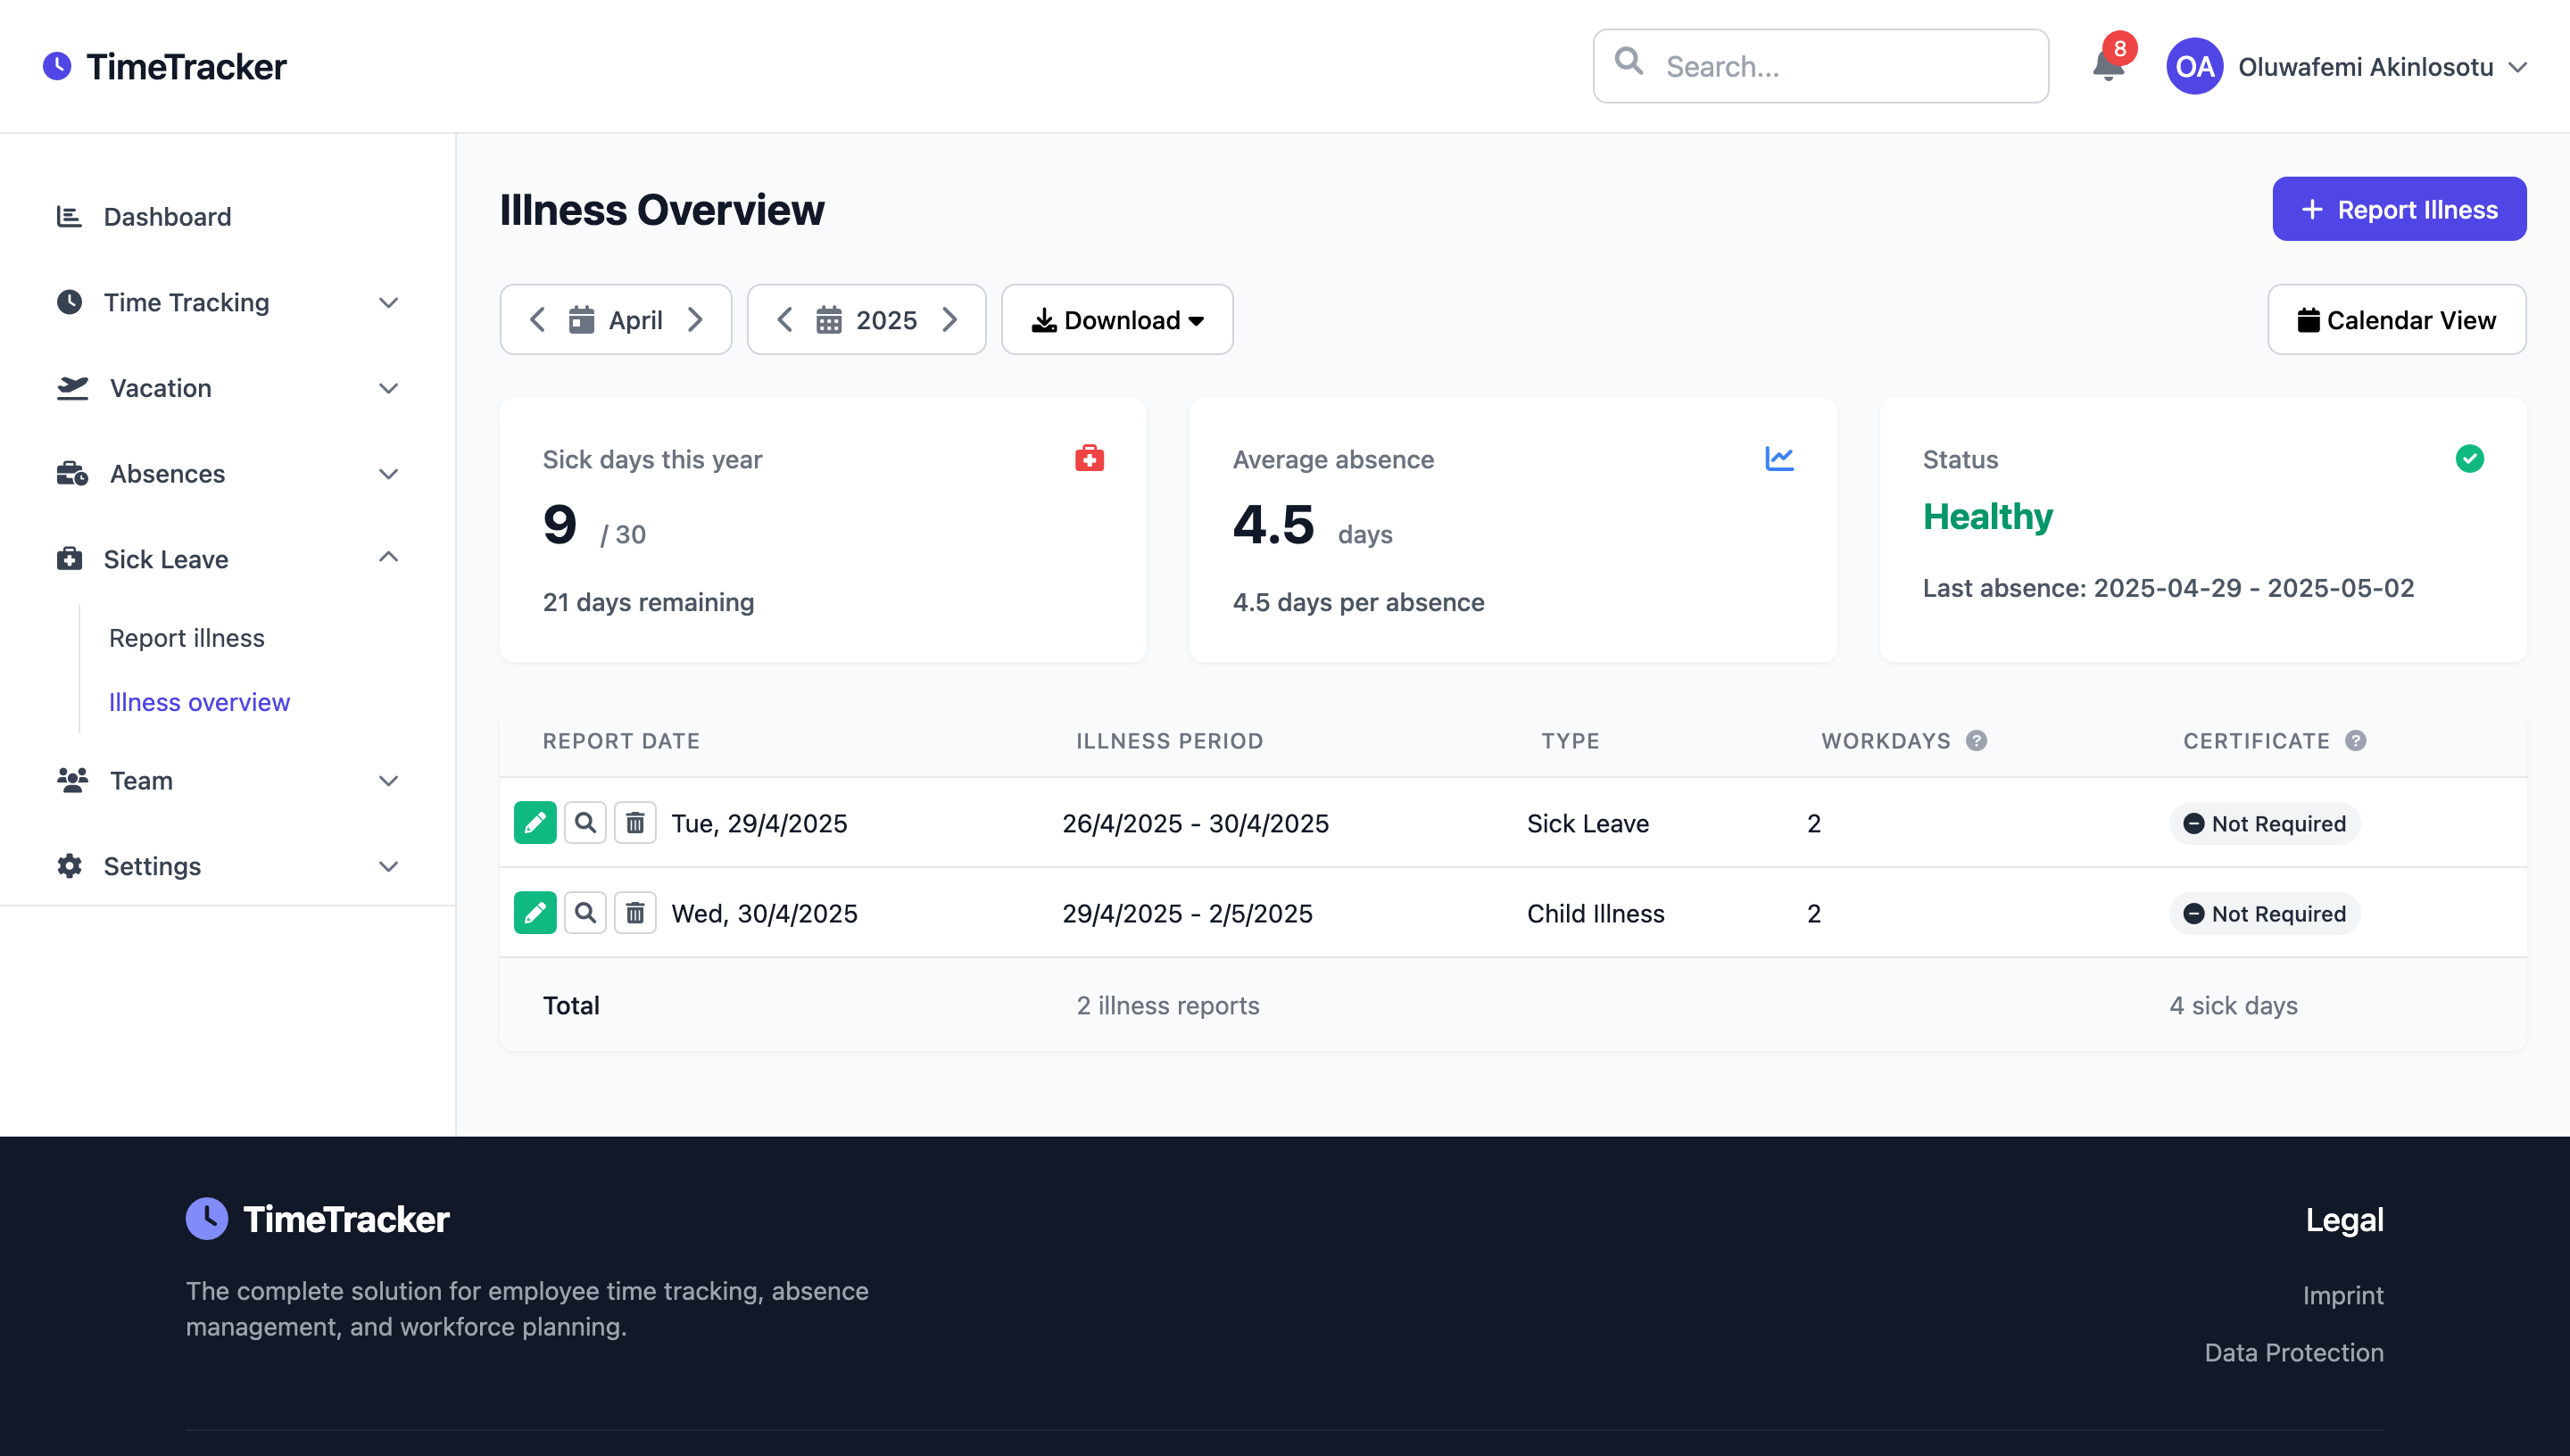Image resolution: width=2570 pixels, height=1456 pixels.
Task: View details of the Wed, 30/4/2025 report
Action: coord(585,913)
